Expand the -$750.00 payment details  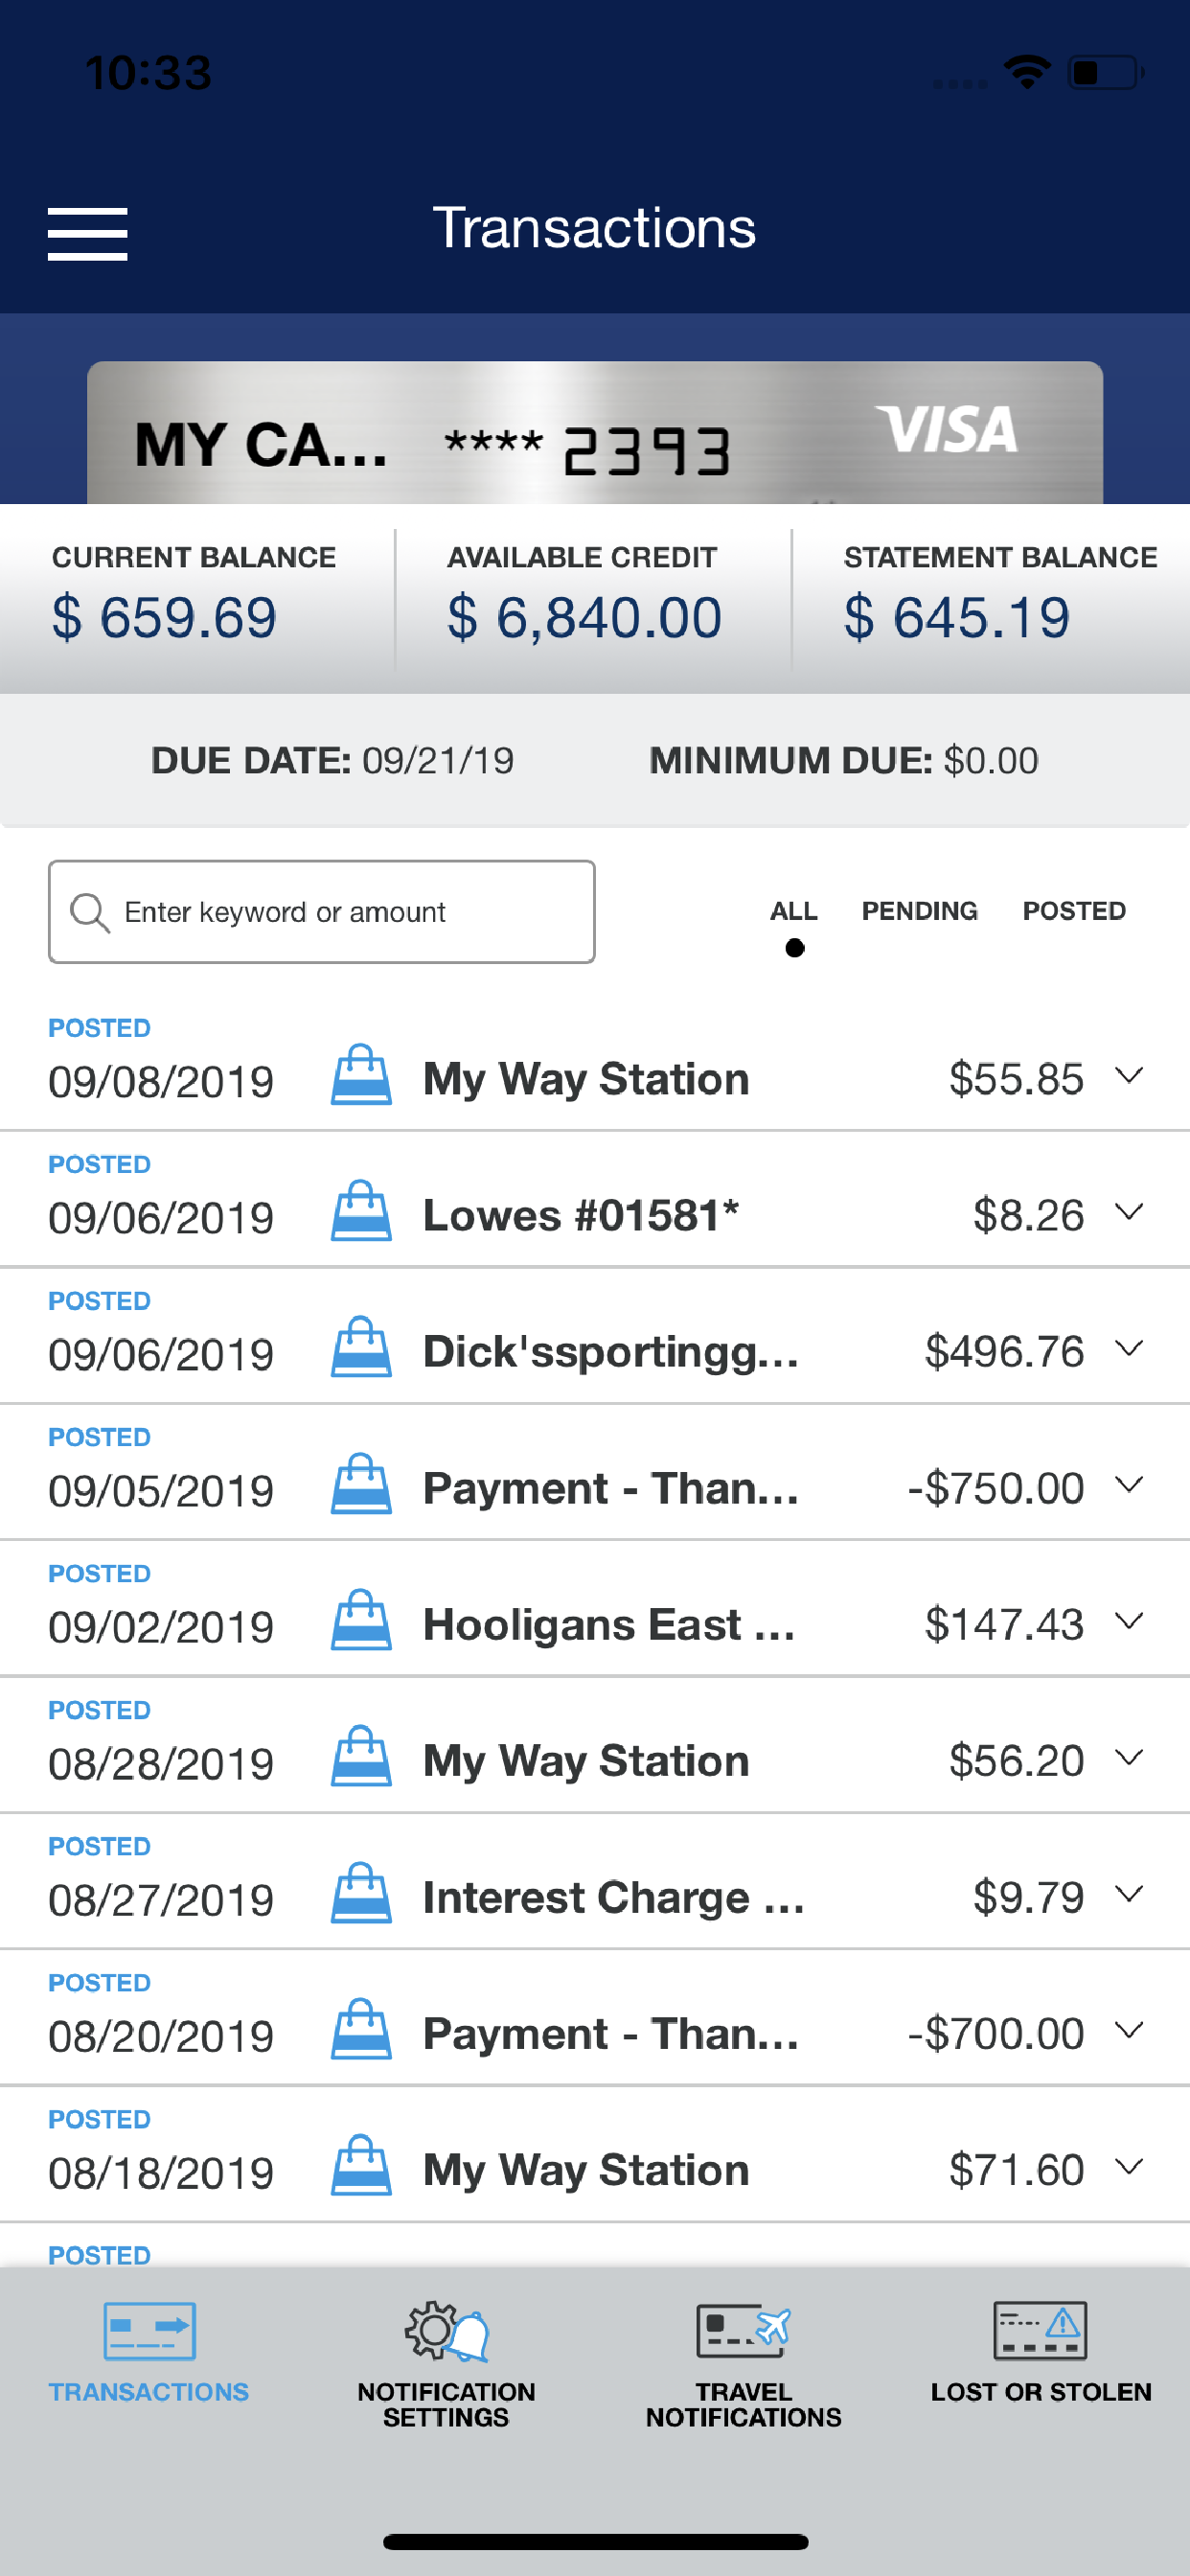point(1129,1485)
